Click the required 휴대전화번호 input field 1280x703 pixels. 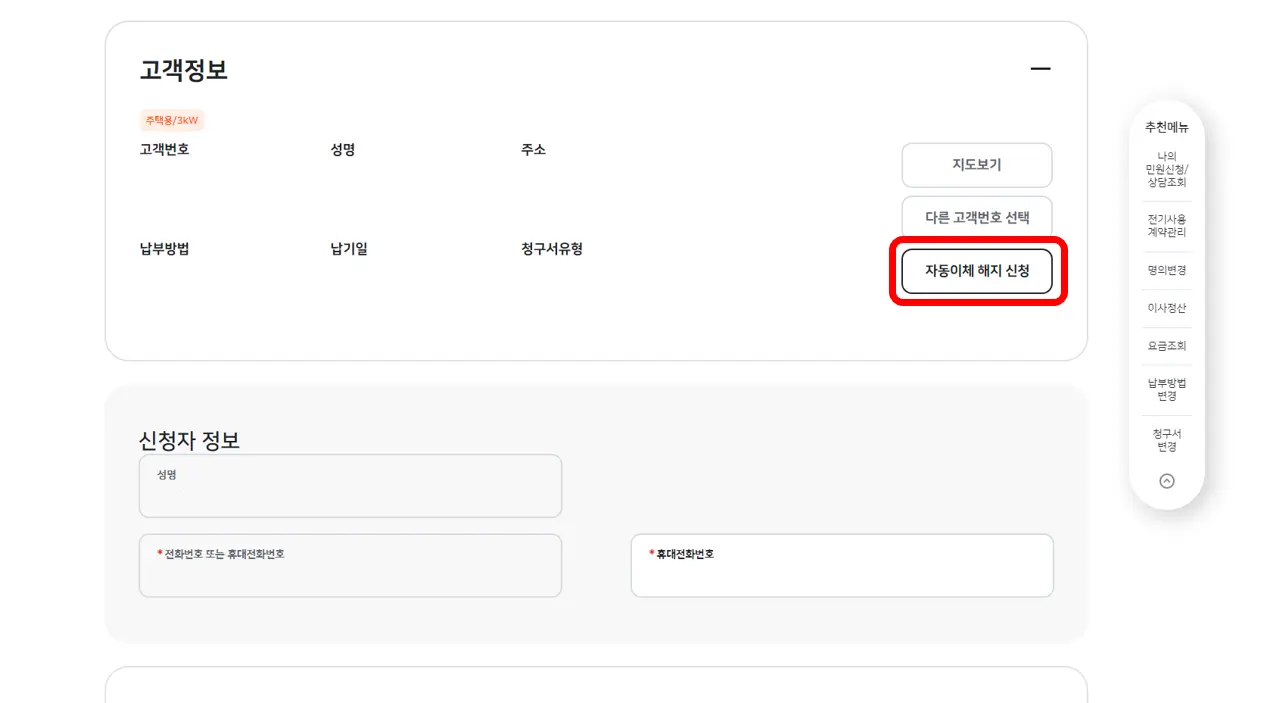point(841,565)
